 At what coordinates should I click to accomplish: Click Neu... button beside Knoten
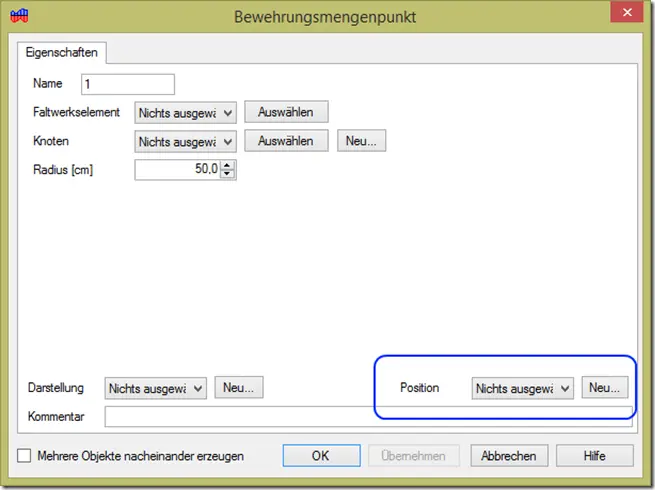[x=361, y=141]
